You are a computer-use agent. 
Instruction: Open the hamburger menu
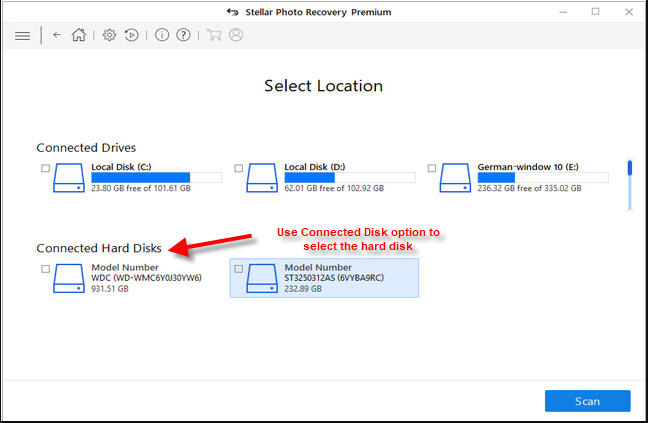[22, 36]
